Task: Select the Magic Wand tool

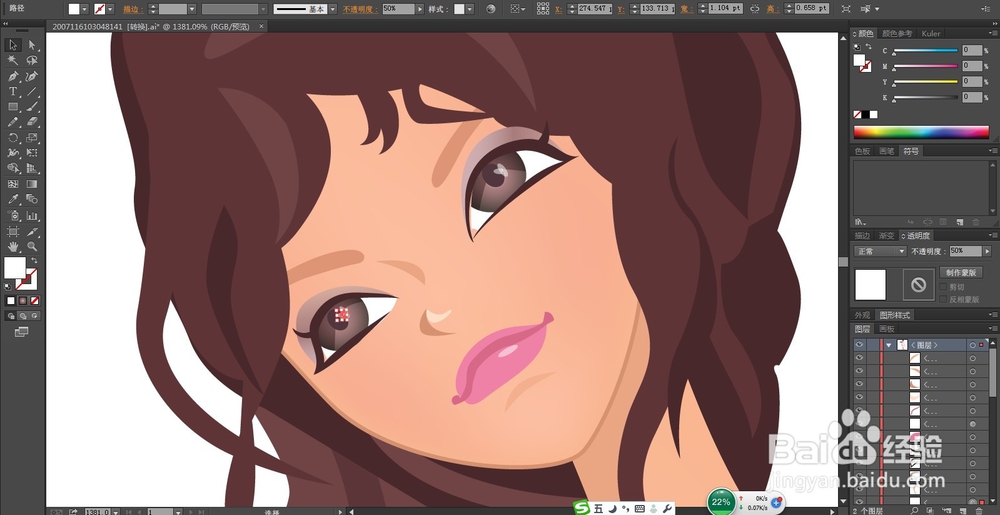Action: click(x=13, y=61)
